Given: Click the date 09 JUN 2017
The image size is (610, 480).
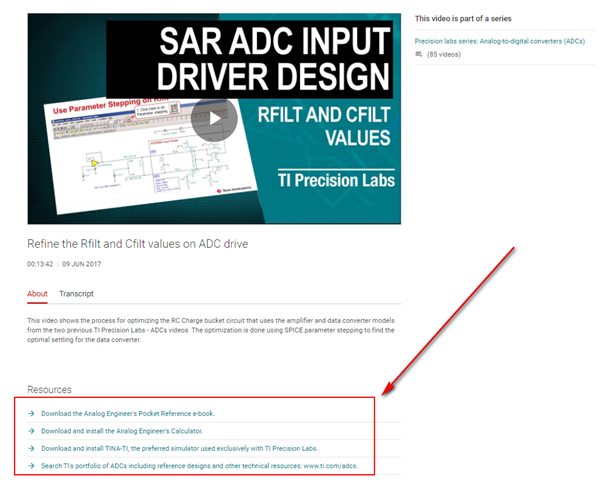Looking at the screenshot, I should pyautogui.click(x=82, y=264).
